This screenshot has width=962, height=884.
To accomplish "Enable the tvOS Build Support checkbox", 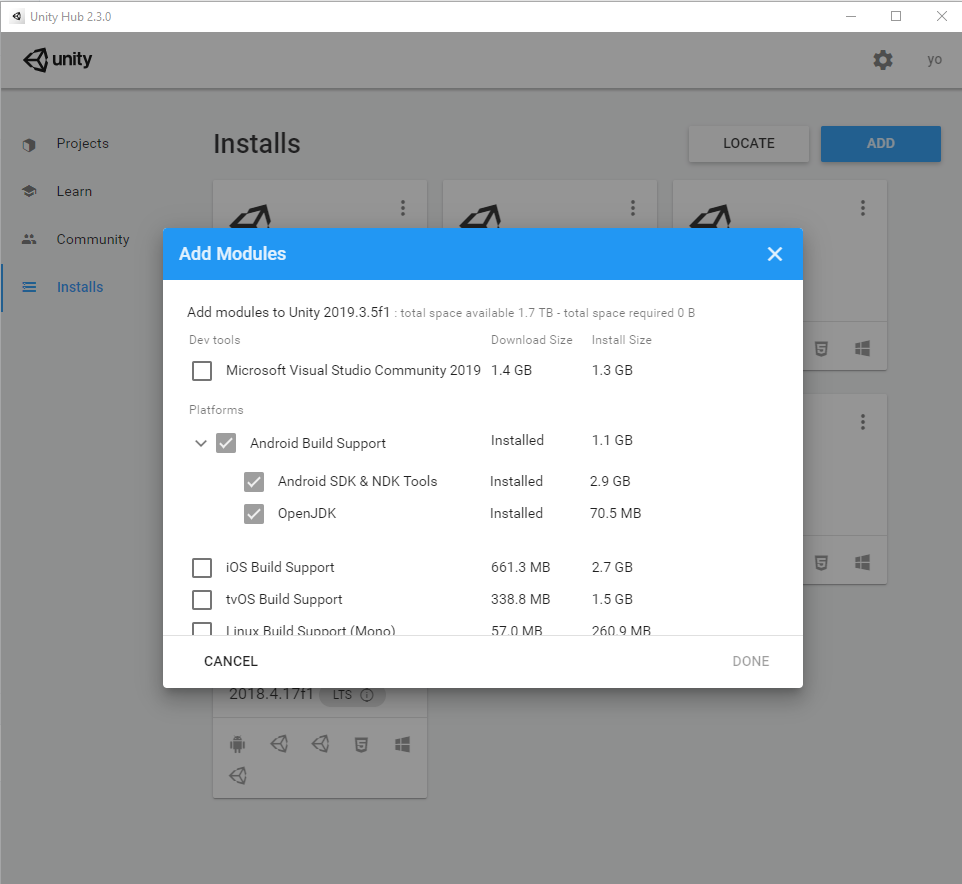I will [202, 599].
